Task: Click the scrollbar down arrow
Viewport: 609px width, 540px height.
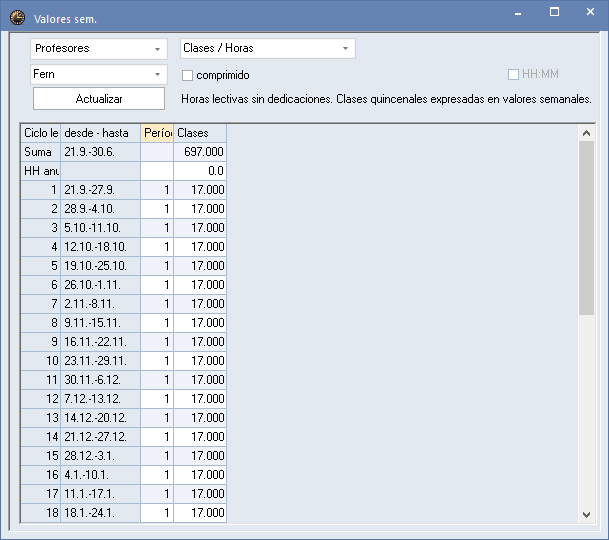Action: pyautogui.click(x=586, y=515)
